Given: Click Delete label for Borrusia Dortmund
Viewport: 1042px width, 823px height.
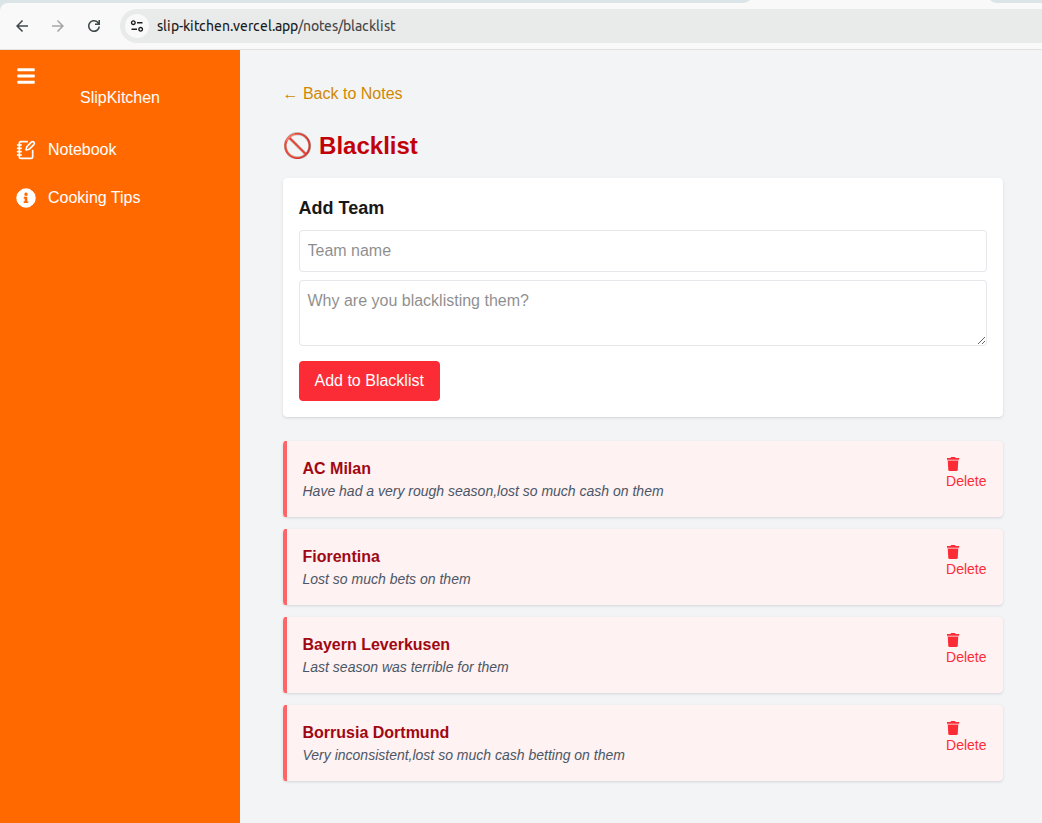Looking at the screenshot, I should [966, 745].
